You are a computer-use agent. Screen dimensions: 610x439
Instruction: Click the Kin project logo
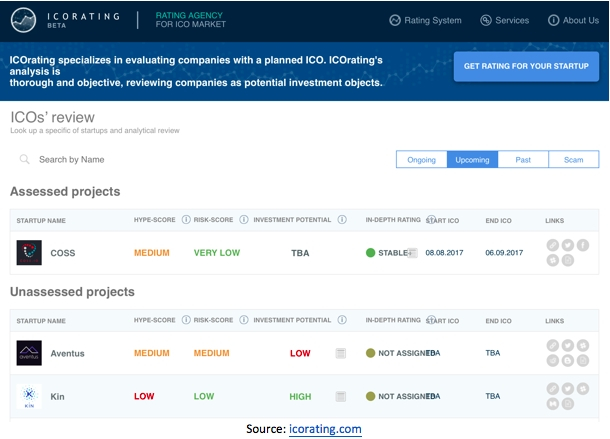[x=29, y=397]
